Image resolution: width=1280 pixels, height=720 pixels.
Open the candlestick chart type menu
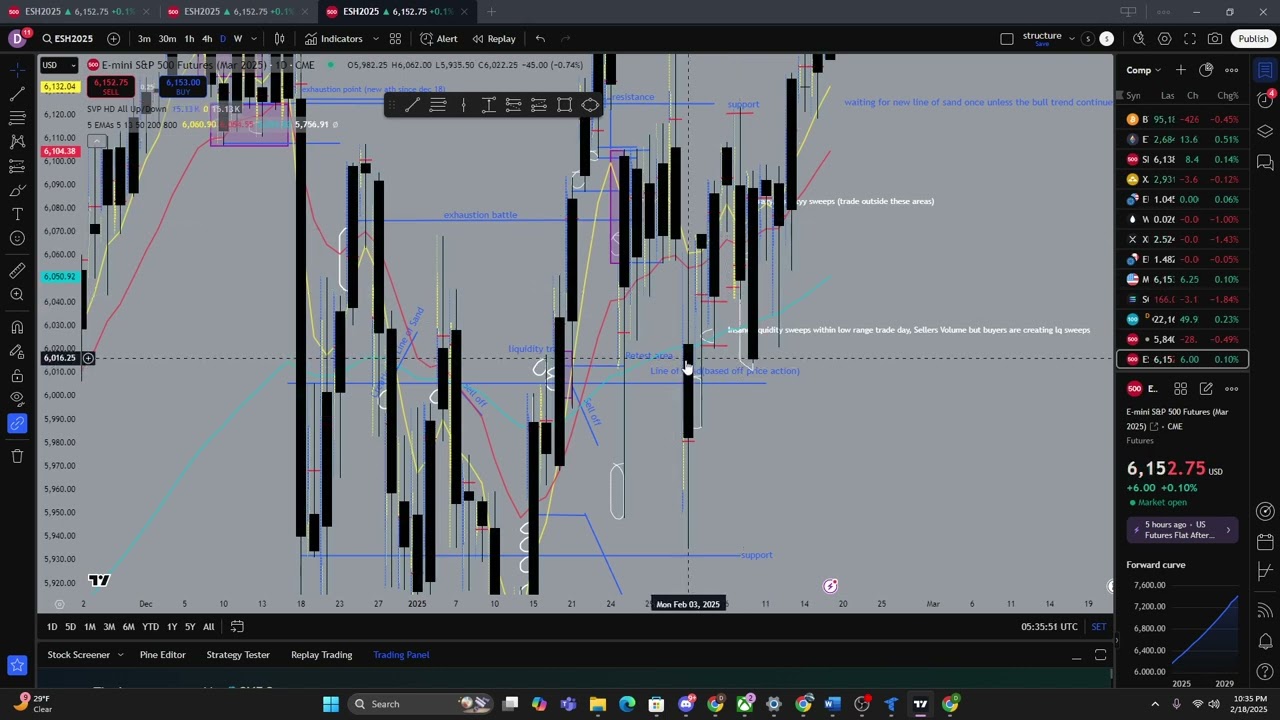coord(280,39)
